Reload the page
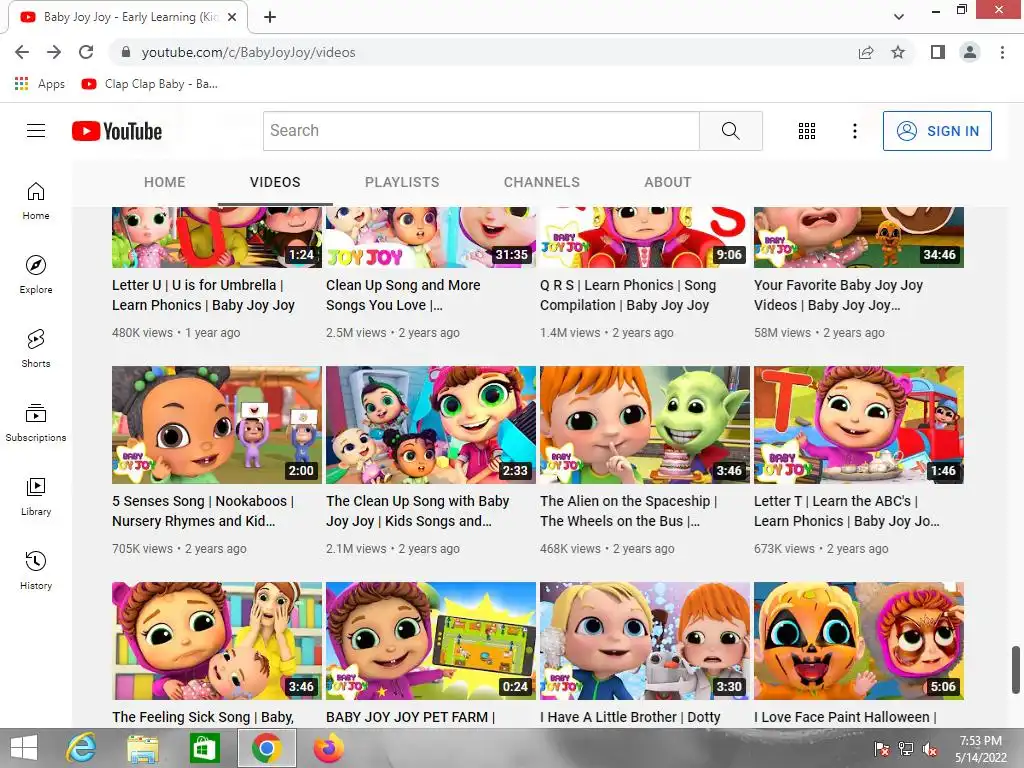The height and width of the screenshot is (768, 1024). coord(86,52)
